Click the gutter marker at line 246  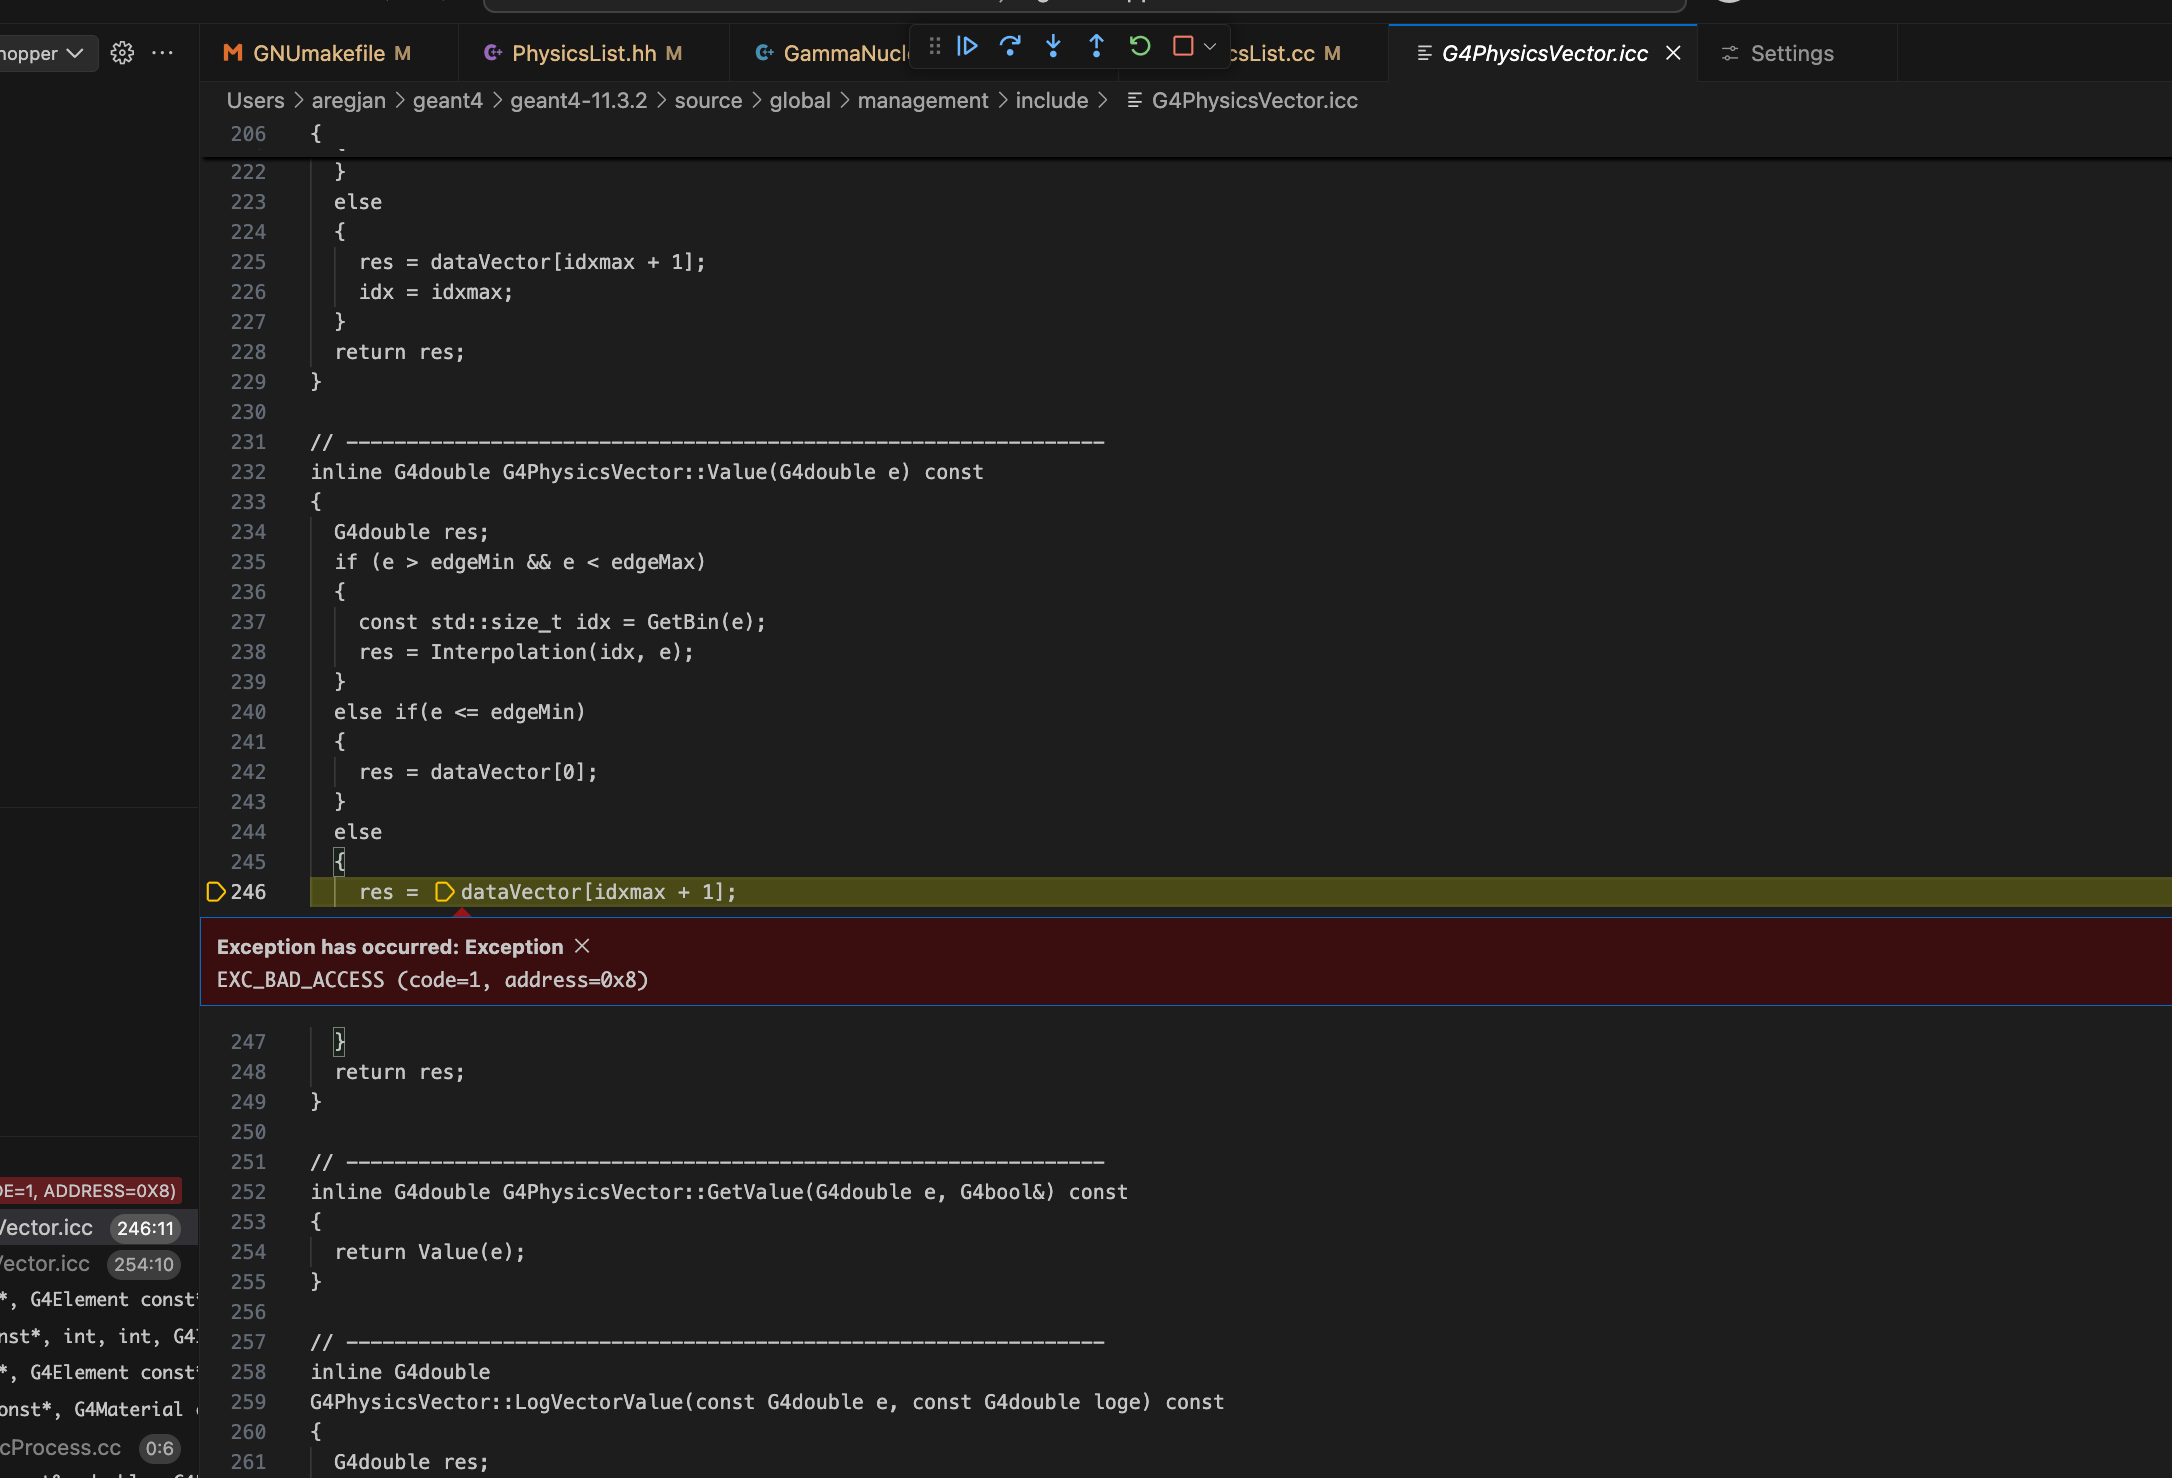click(x=215, y=892)
